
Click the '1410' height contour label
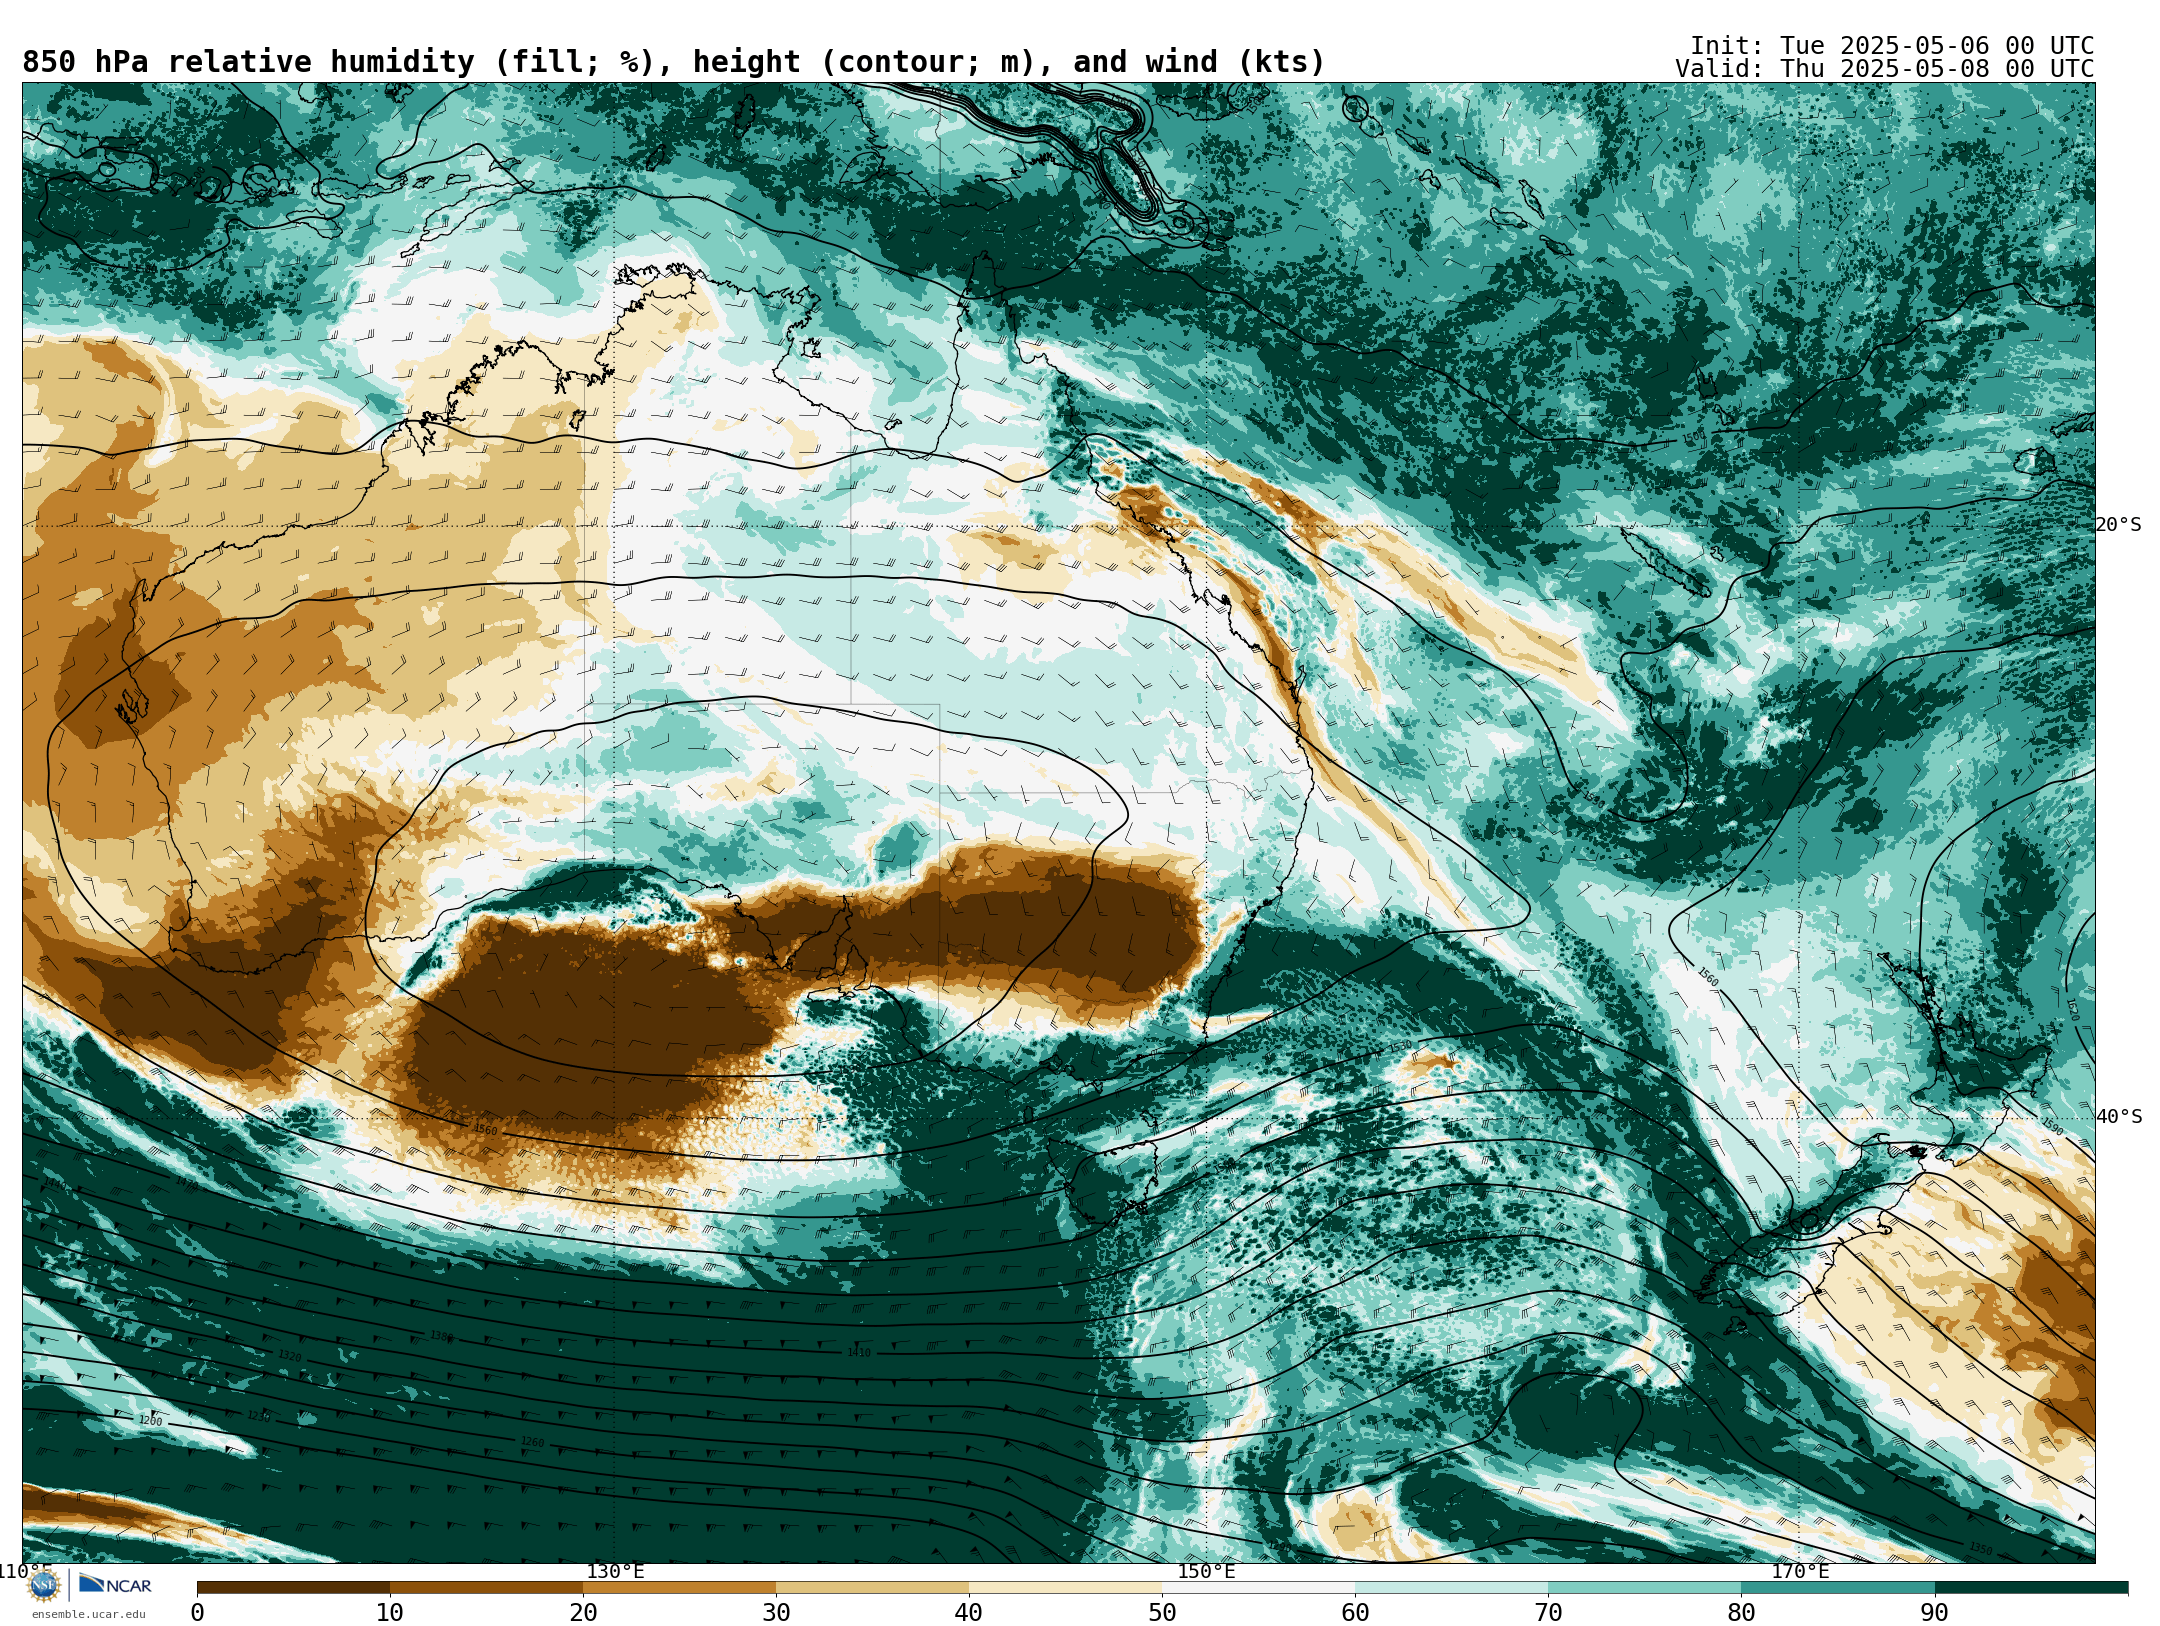(x=859, y=1353)
